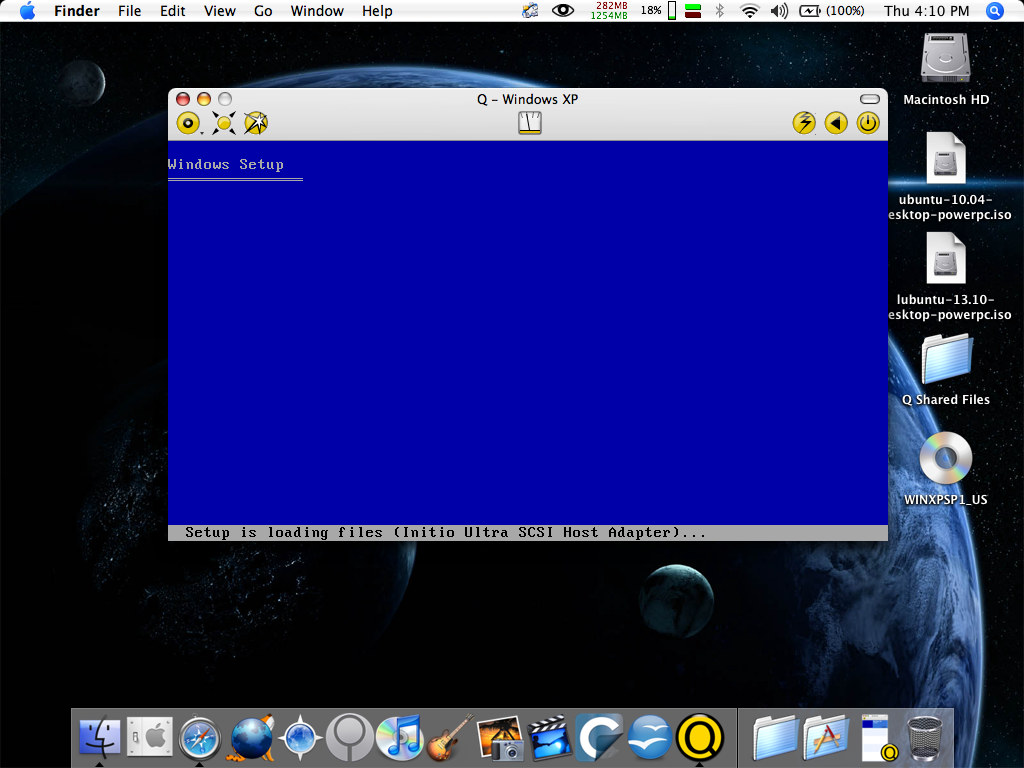Shut down the guest with power button
The width and height of the screenshot is (1024, 768).
point(868,123)
